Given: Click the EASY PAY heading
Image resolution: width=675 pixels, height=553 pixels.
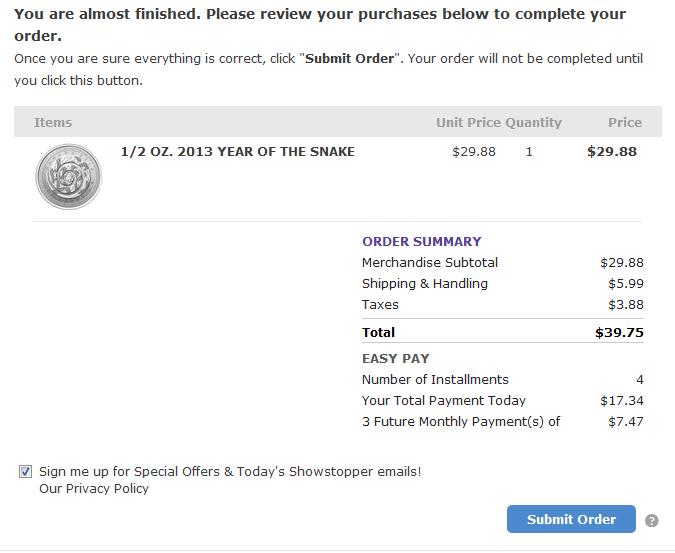Looking at the screenshot, I should [x=396, y=358].
